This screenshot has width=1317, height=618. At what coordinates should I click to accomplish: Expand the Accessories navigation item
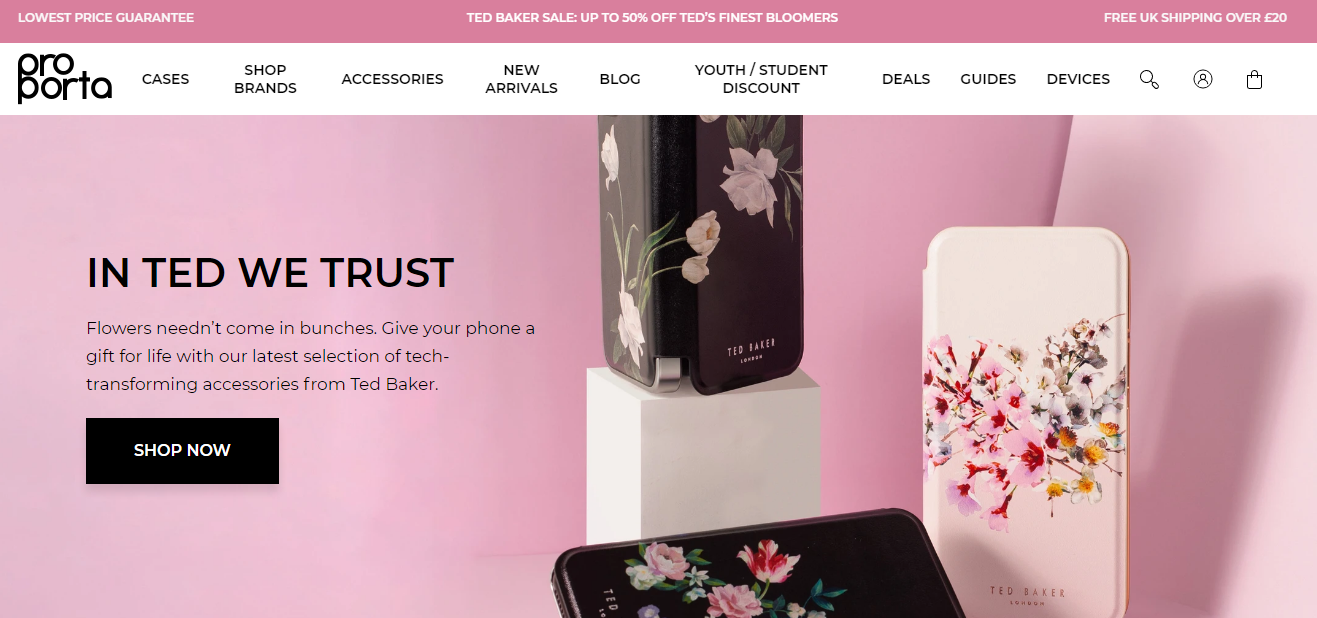coord(392,79)
